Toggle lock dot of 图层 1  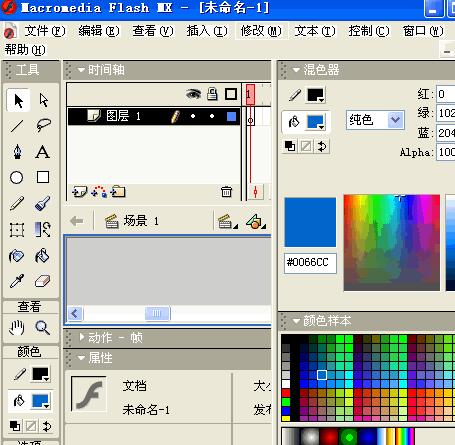(212, 116)
